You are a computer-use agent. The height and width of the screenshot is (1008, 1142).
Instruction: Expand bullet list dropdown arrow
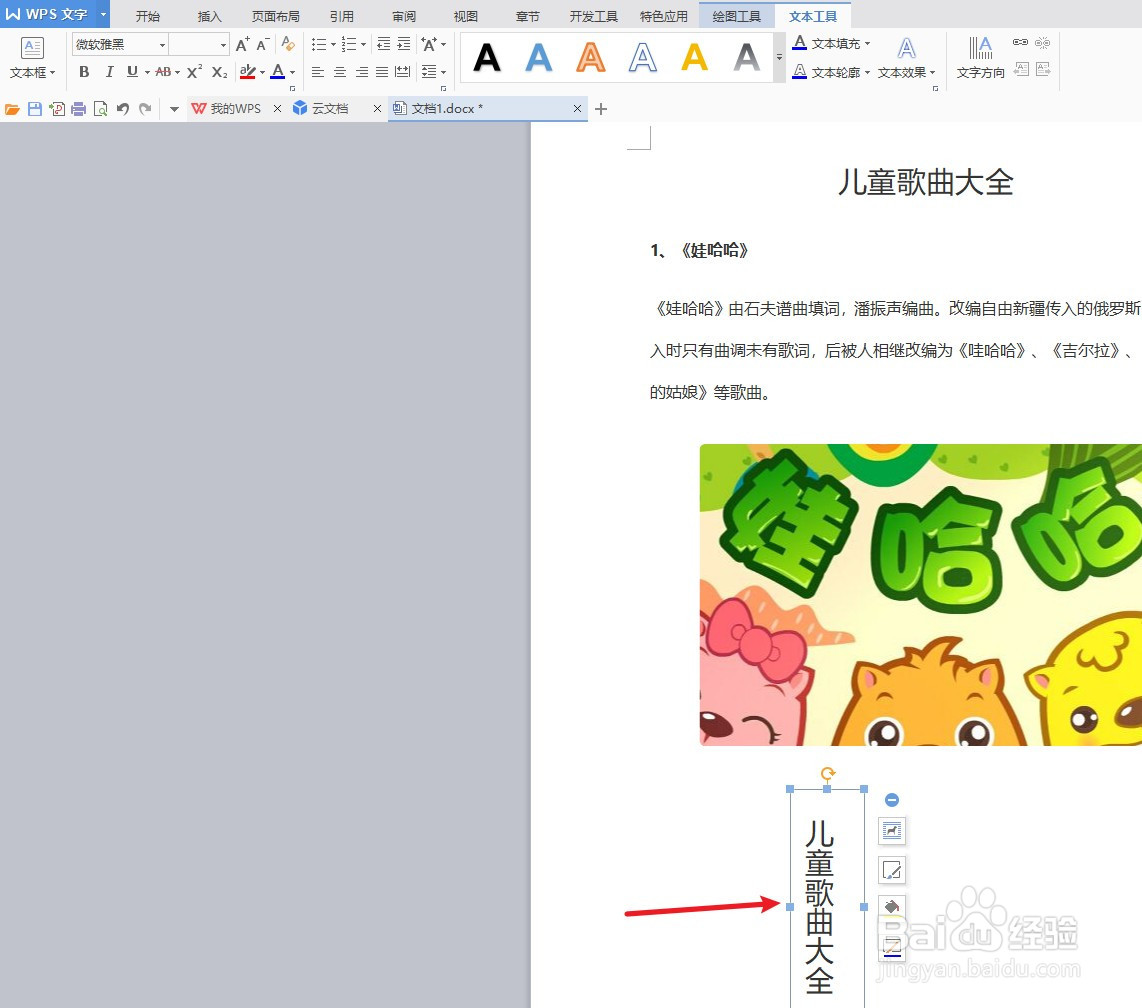click(334, 45)
